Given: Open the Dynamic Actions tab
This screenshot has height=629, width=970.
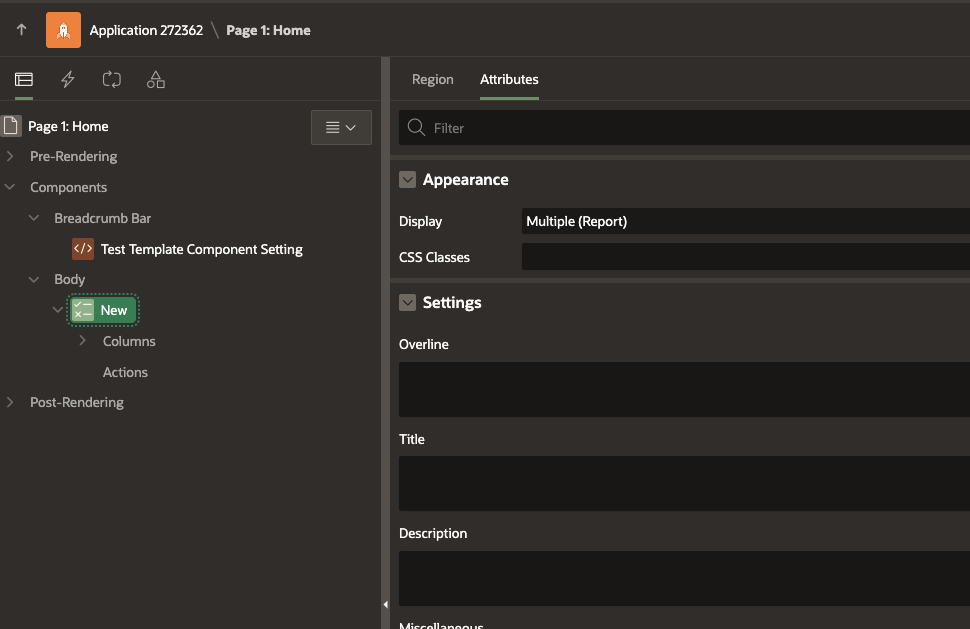Looking at the screenshot, I should 67,79.
